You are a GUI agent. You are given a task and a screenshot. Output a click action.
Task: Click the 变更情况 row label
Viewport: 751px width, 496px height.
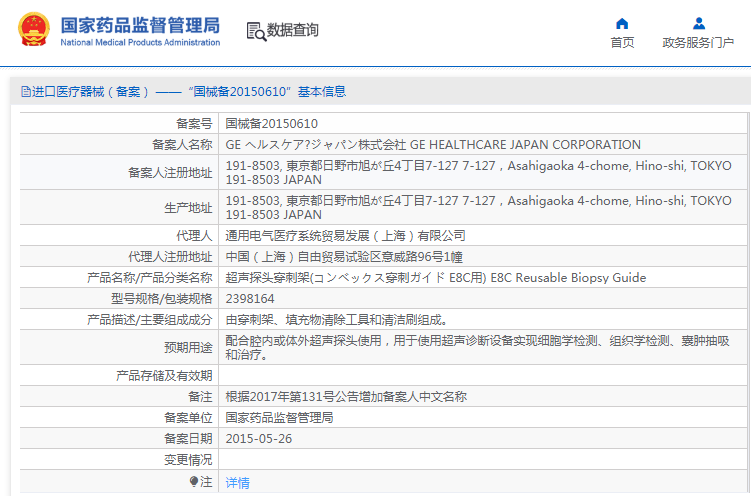pos(188,460)
